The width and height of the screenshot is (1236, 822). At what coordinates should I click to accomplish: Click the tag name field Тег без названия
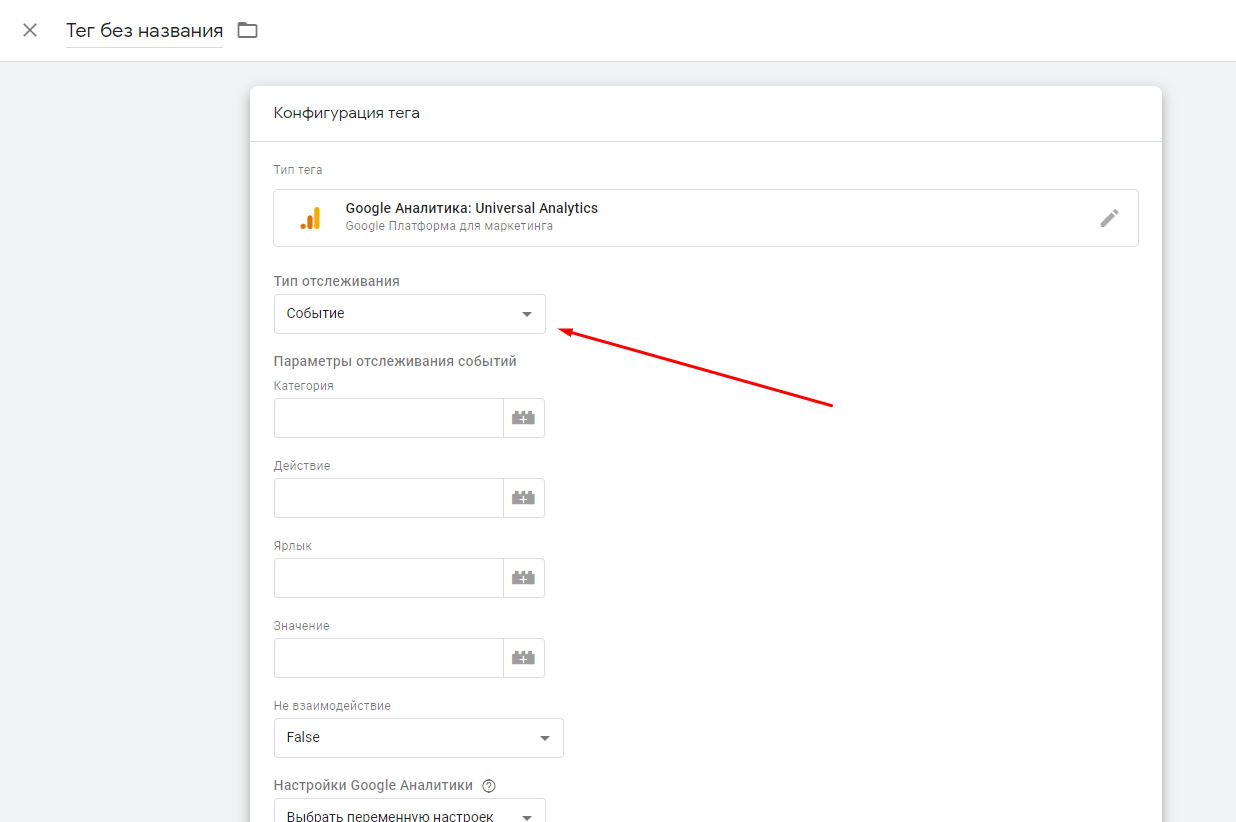point(144,31)
